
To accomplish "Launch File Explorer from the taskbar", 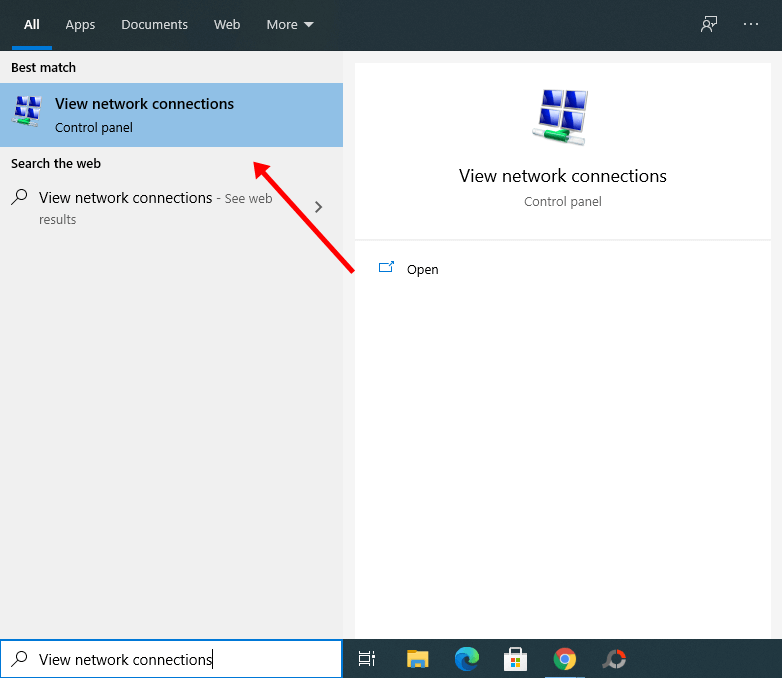I will coord(417,659).
